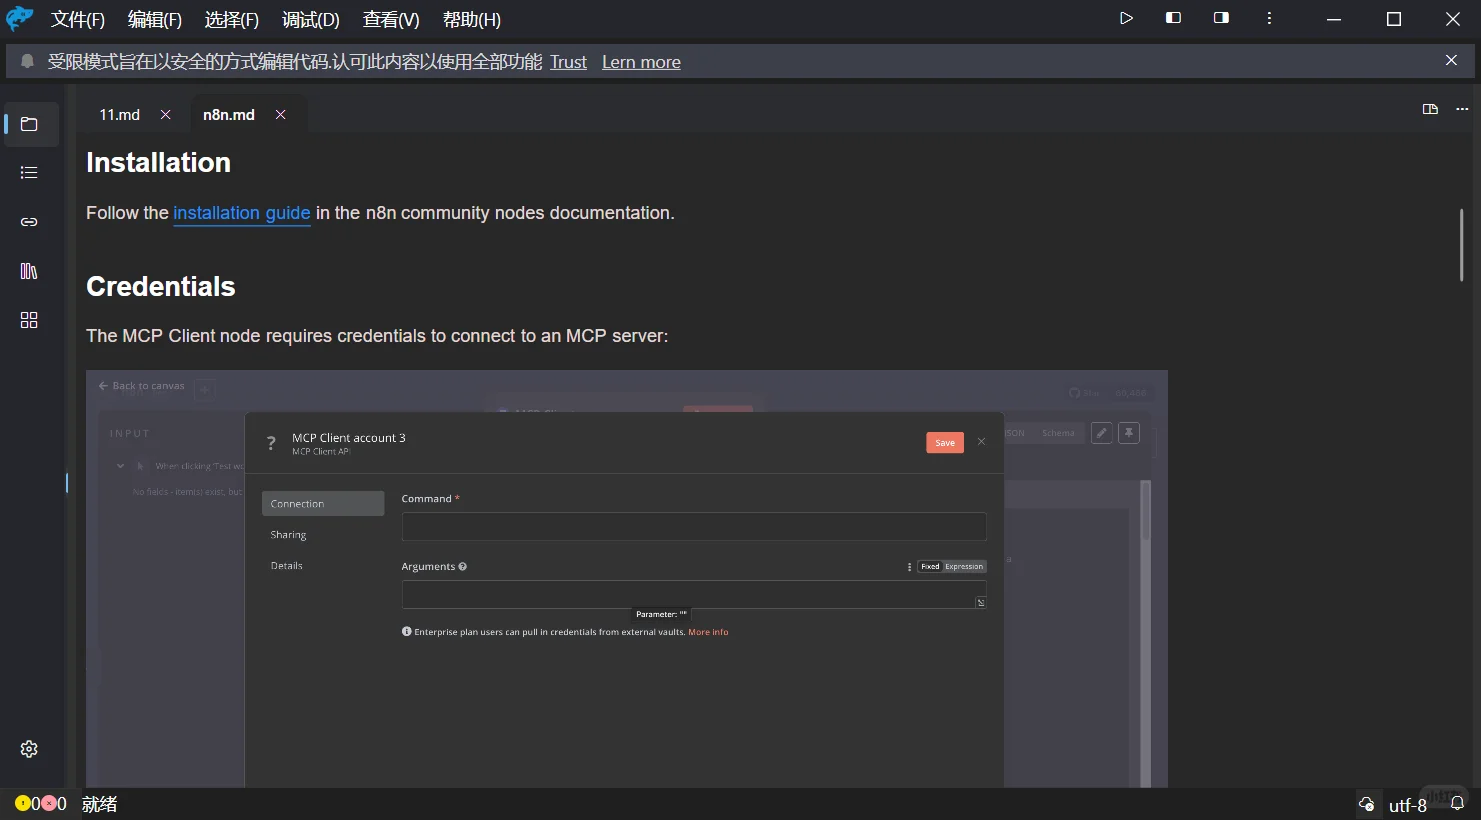
Task: Click the run play icon in title bar
Action: click(x=1126, y=18)
